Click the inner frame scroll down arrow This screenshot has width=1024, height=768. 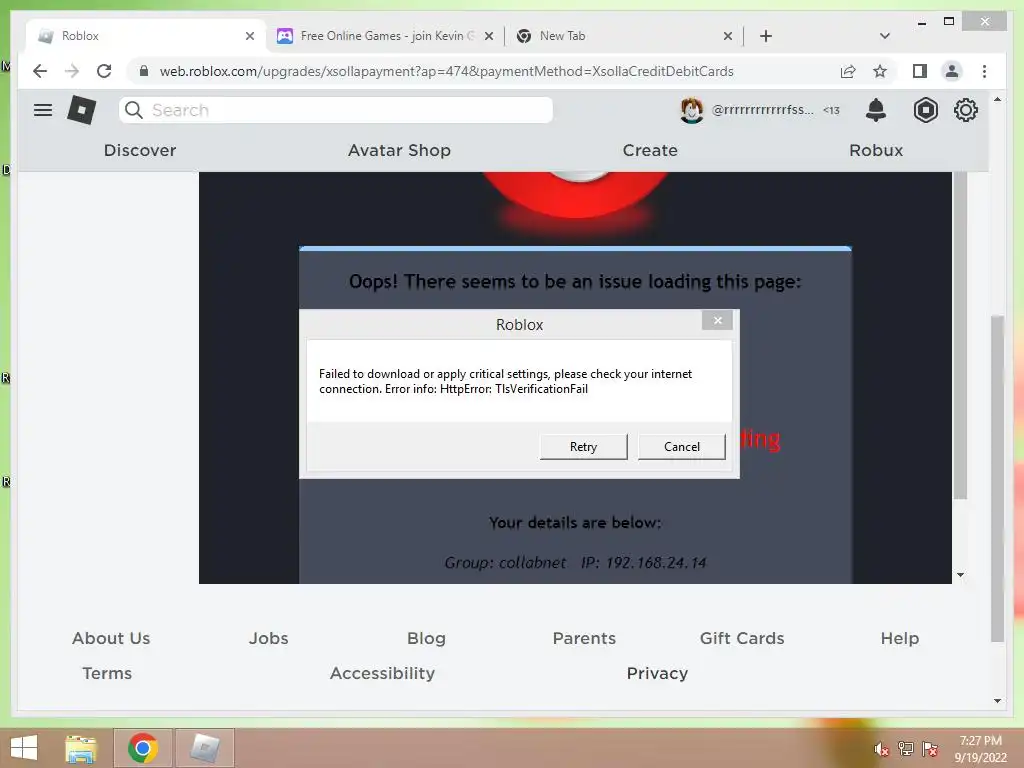[960, 575]
